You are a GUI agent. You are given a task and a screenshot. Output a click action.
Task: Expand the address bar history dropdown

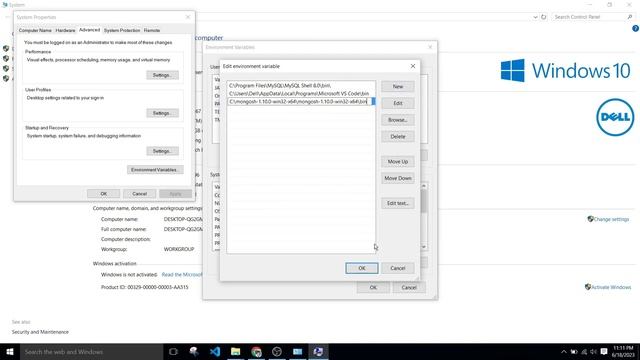(x=535, y=17)
